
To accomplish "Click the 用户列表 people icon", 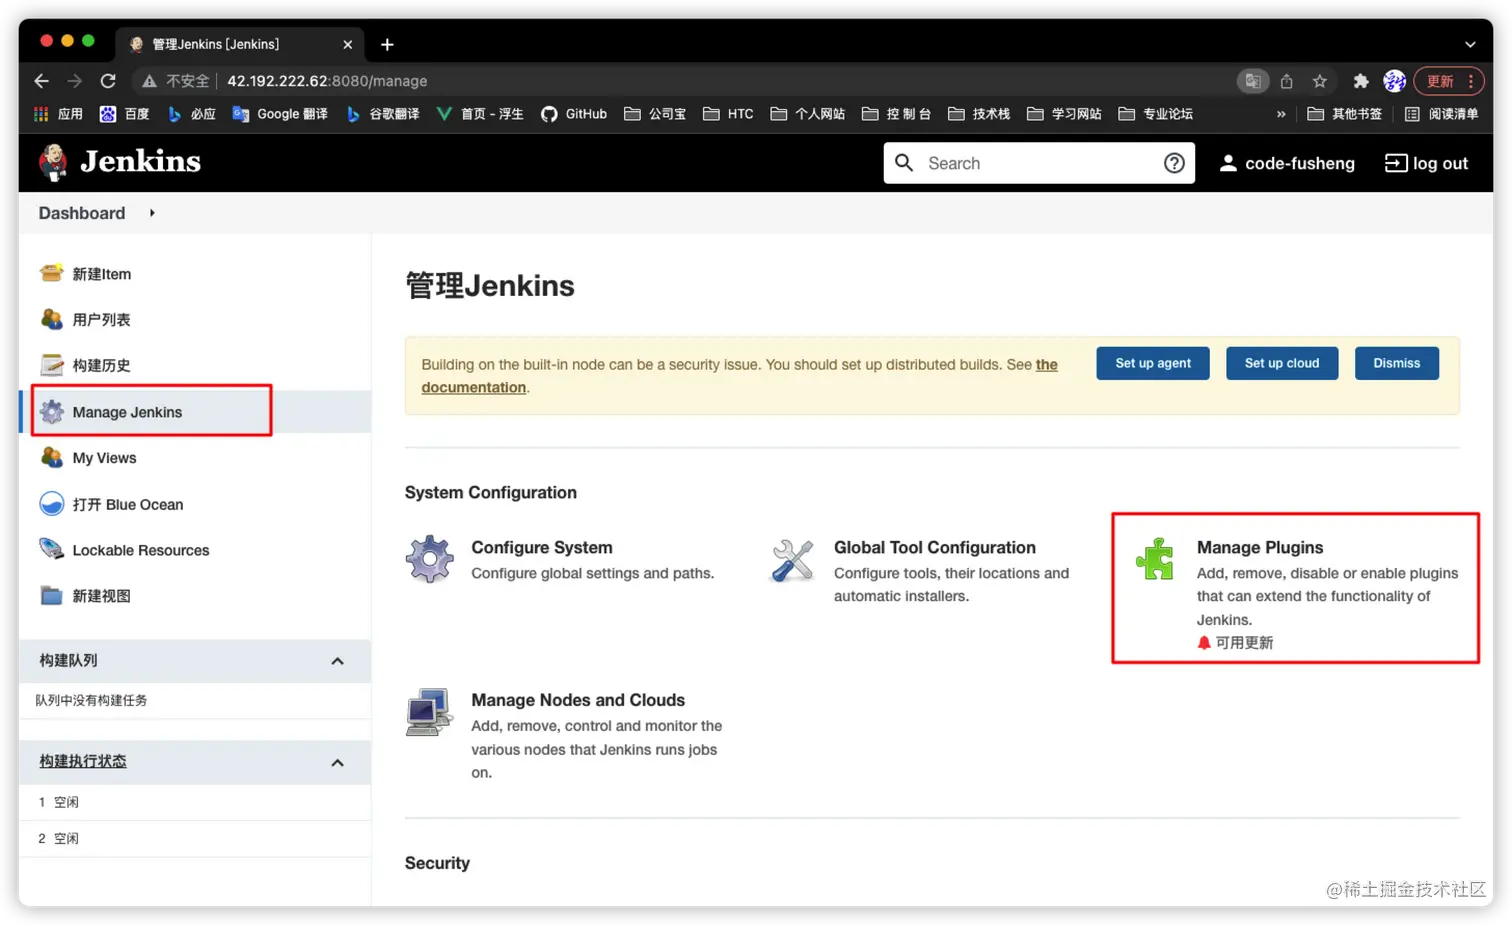I will pos(51,319).
